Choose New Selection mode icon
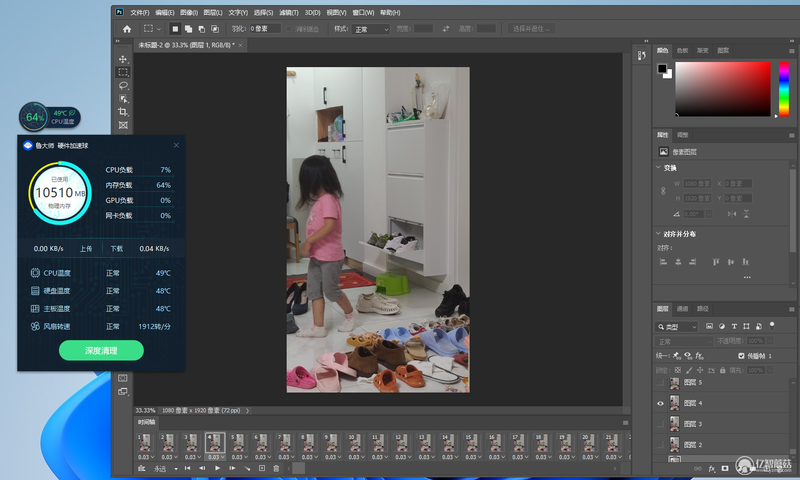Viewport: 800px width, 480px height. pyautogui.click(x=175, y=29)
